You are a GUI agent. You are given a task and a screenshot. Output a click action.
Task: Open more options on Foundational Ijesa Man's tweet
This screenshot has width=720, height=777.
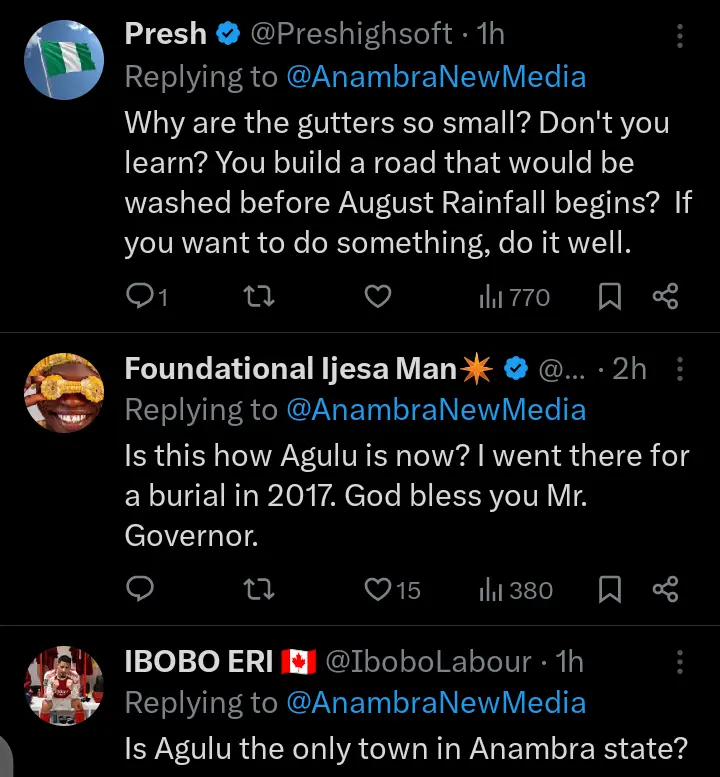680,369
